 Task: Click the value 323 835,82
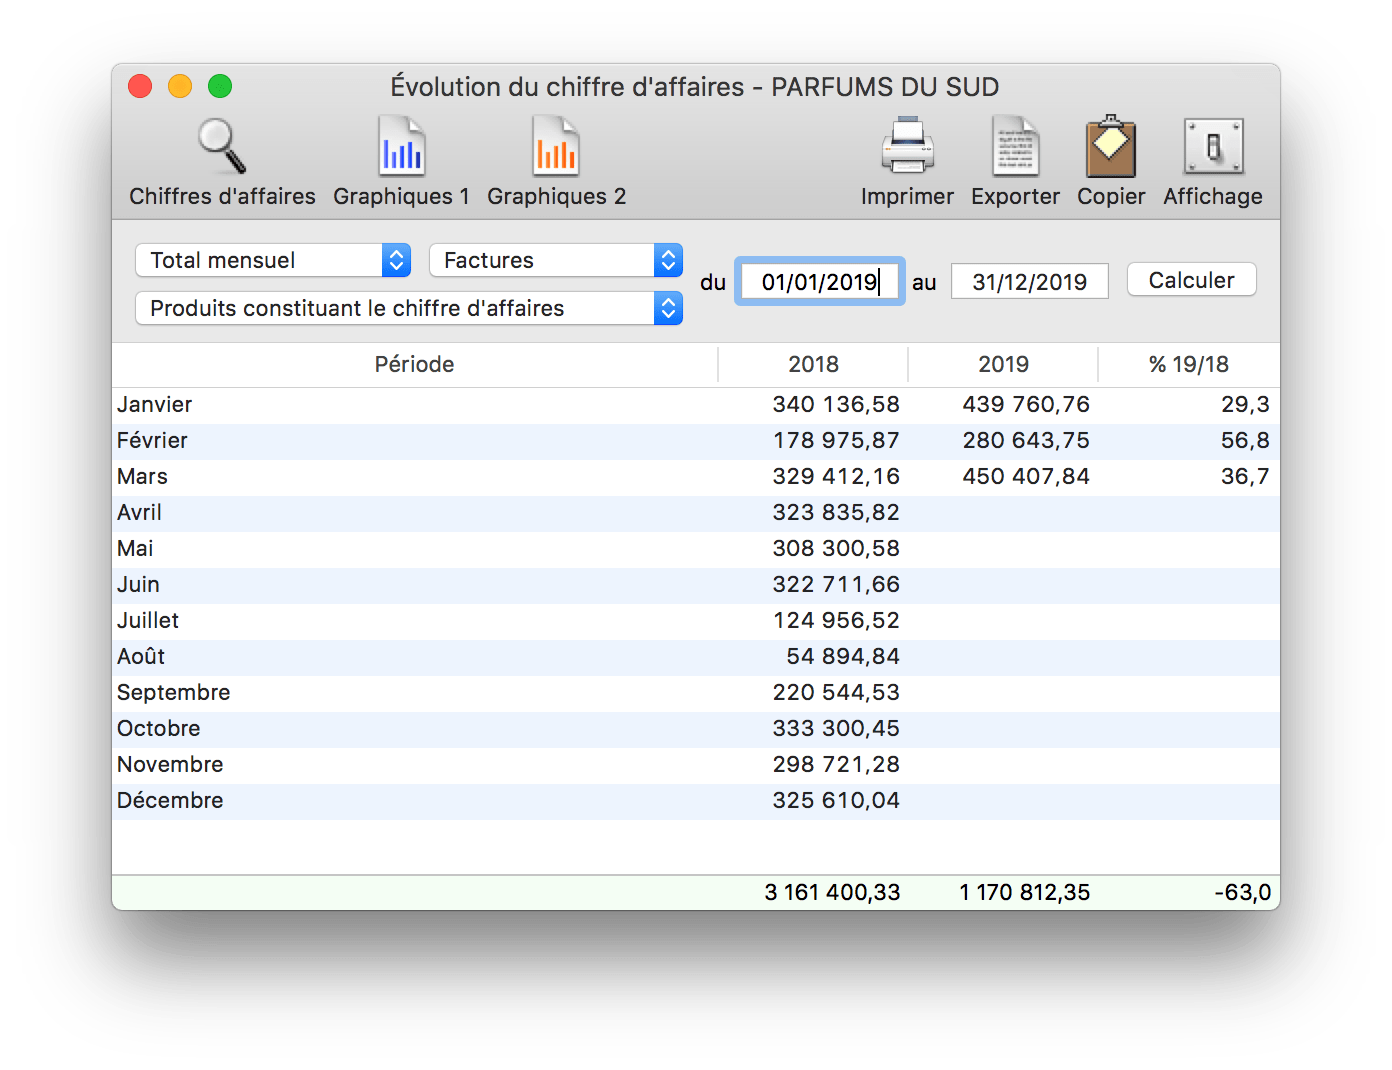tap(836, 512)
